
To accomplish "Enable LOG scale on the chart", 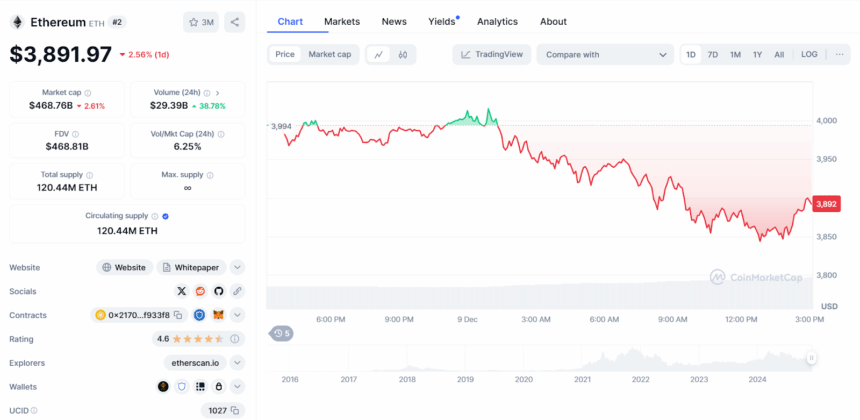I will pos(809,55).
